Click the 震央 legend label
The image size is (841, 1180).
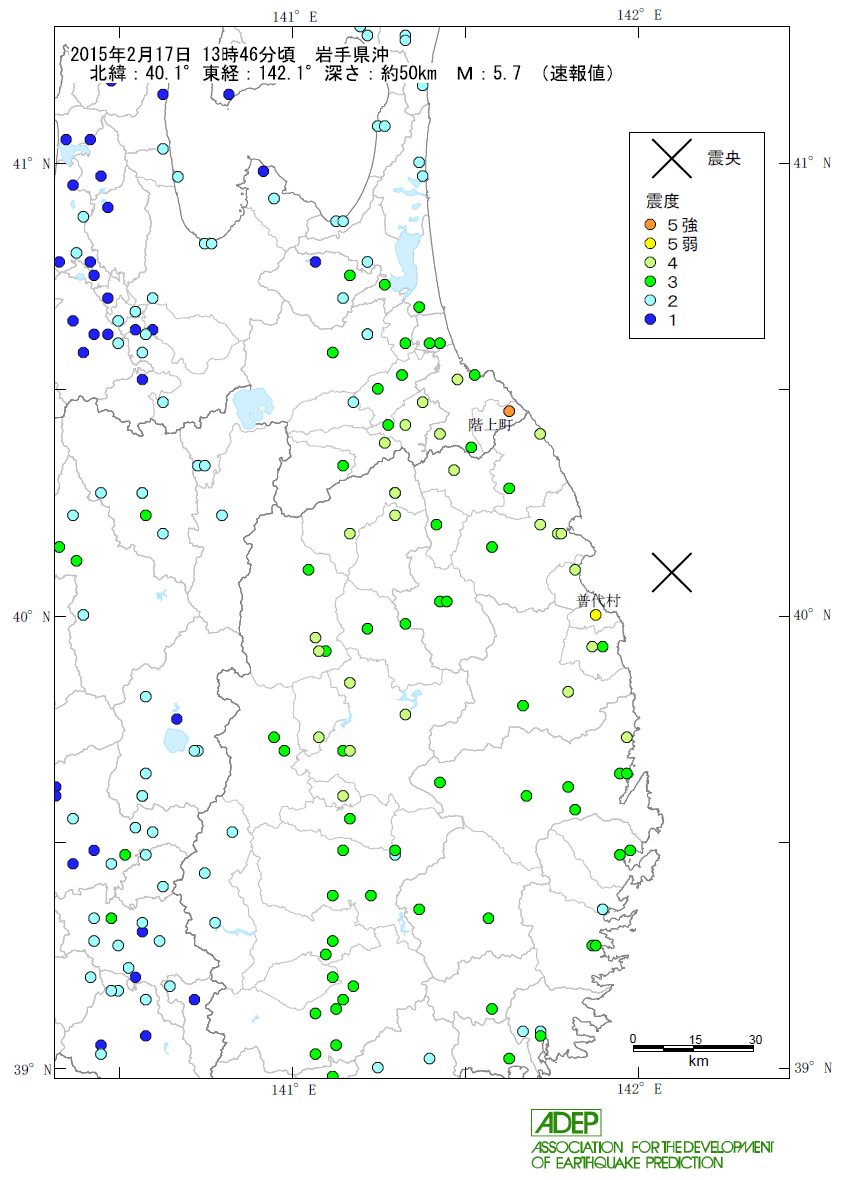point(724,158)
